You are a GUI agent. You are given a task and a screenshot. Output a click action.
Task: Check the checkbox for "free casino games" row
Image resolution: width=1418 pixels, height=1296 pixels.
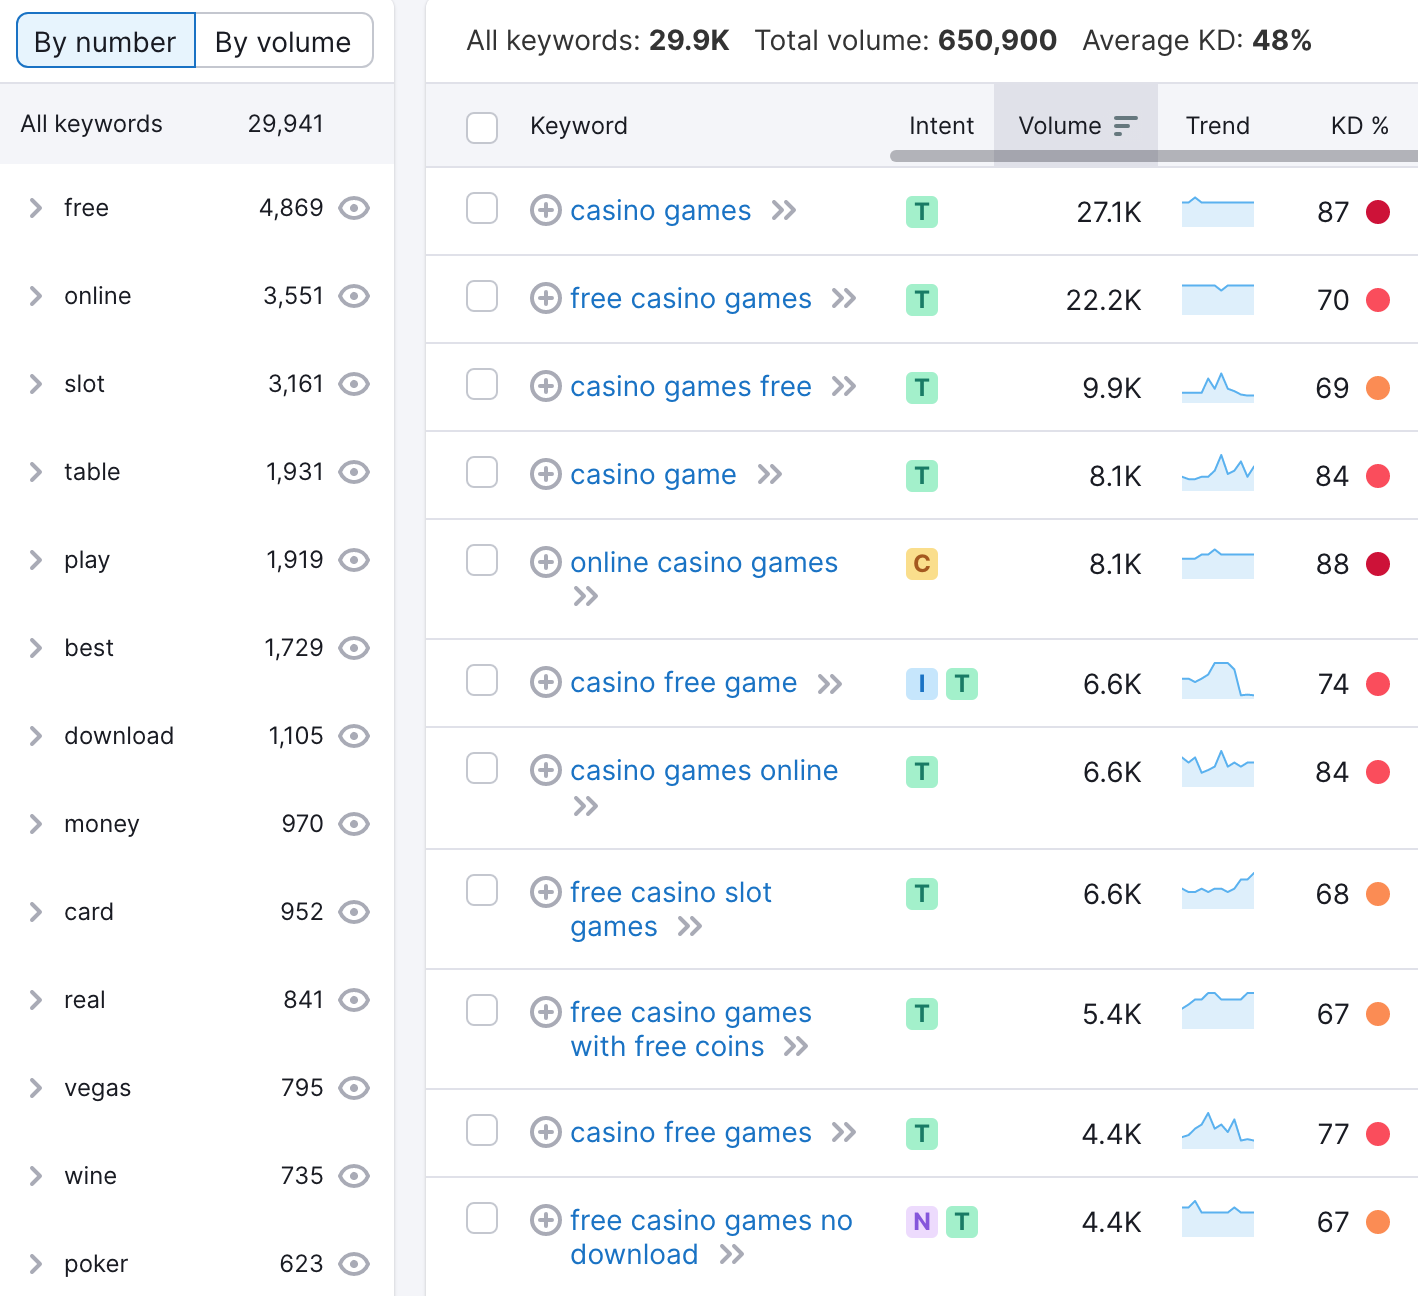coord(482,298)
